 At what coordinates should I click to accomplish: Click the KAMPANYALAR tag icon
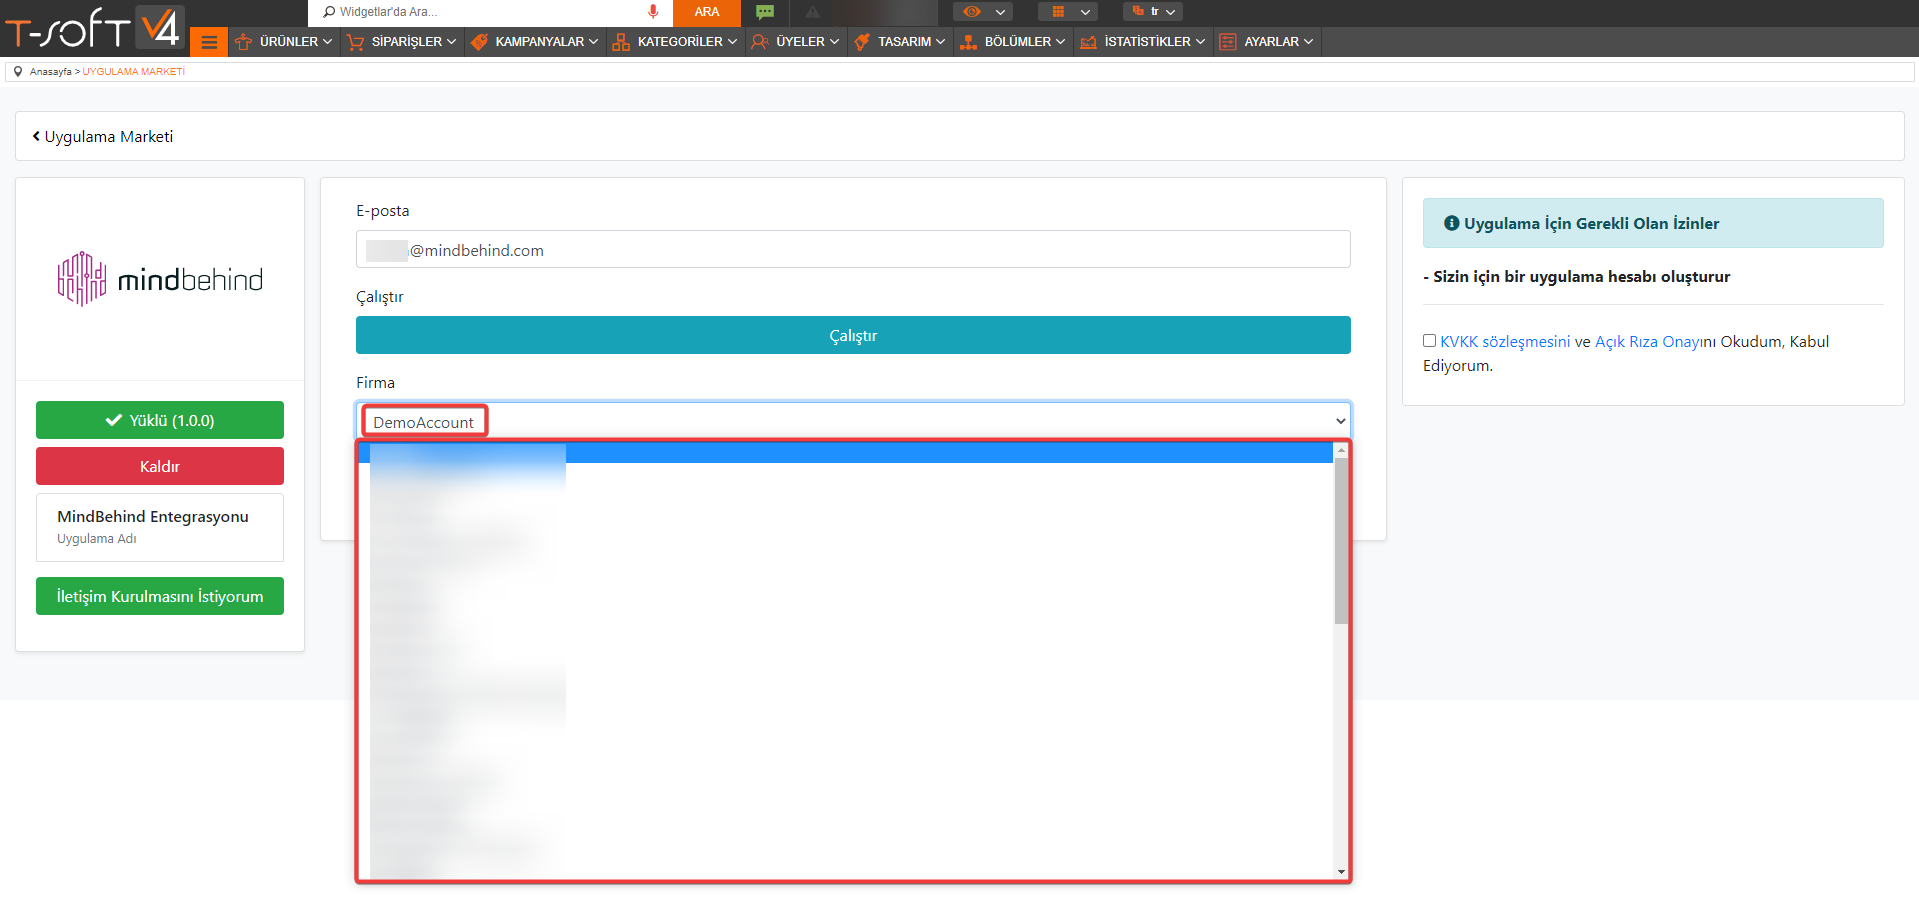point(479,42)
